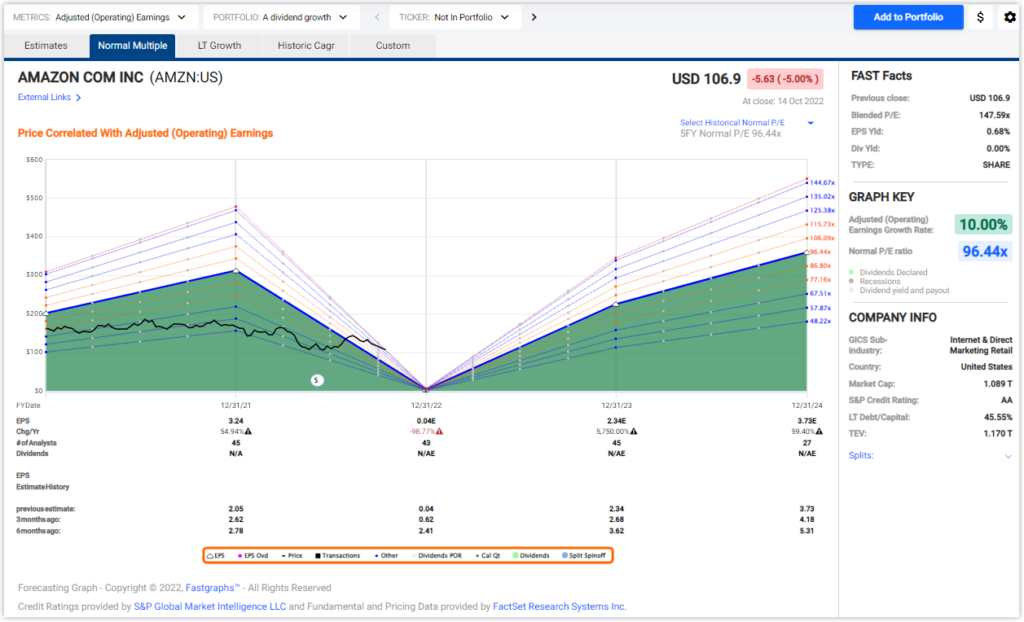Go to next ticker arrow
1024x622 pixels.
coord(534,18)
